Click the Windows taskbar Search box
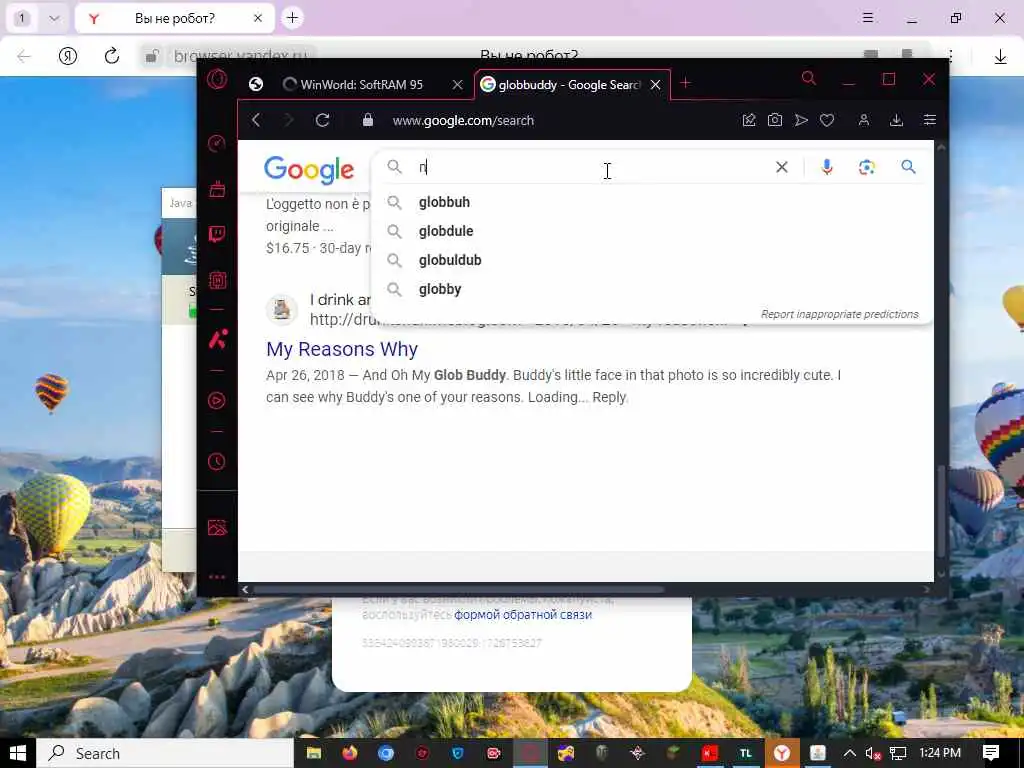The height and width of the screenshot is (768, 1024). point(165,753)
